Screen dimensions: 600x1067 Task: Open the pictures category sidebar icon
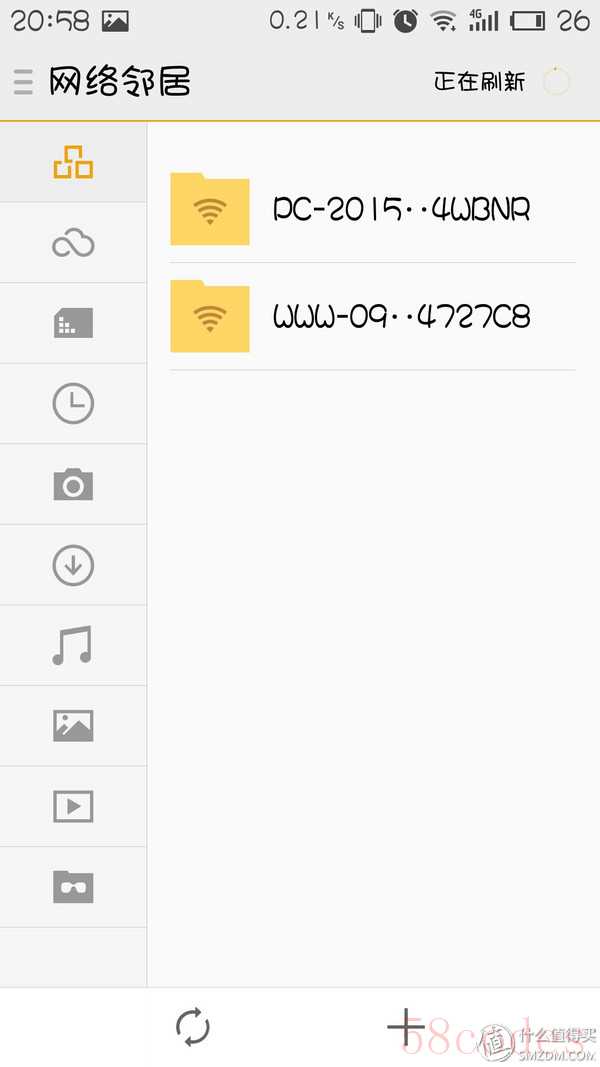73,725
